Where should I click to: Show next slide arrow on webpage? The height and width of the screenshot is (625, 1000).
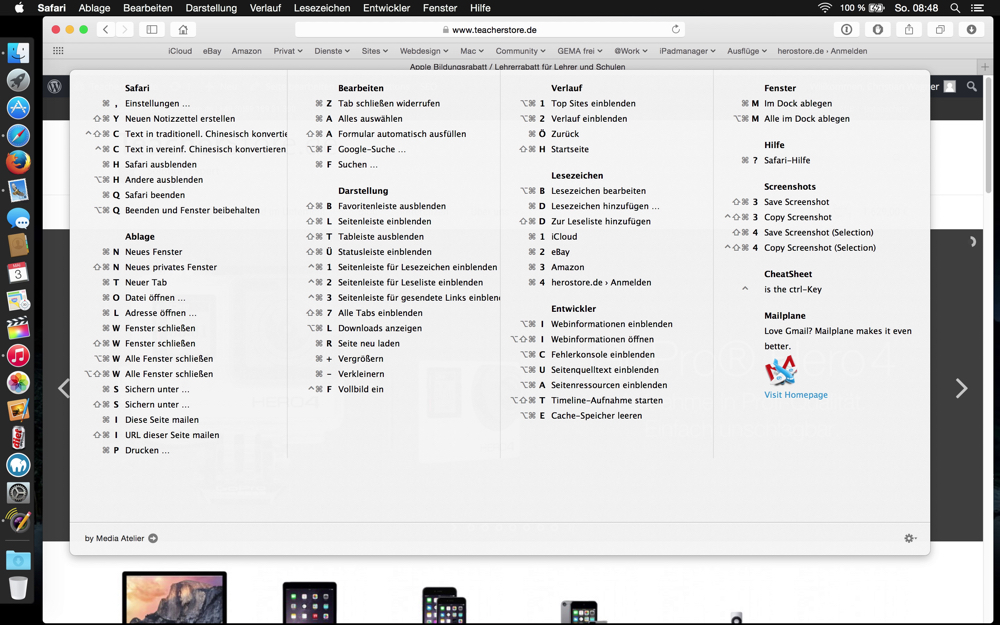pos(961,388)
